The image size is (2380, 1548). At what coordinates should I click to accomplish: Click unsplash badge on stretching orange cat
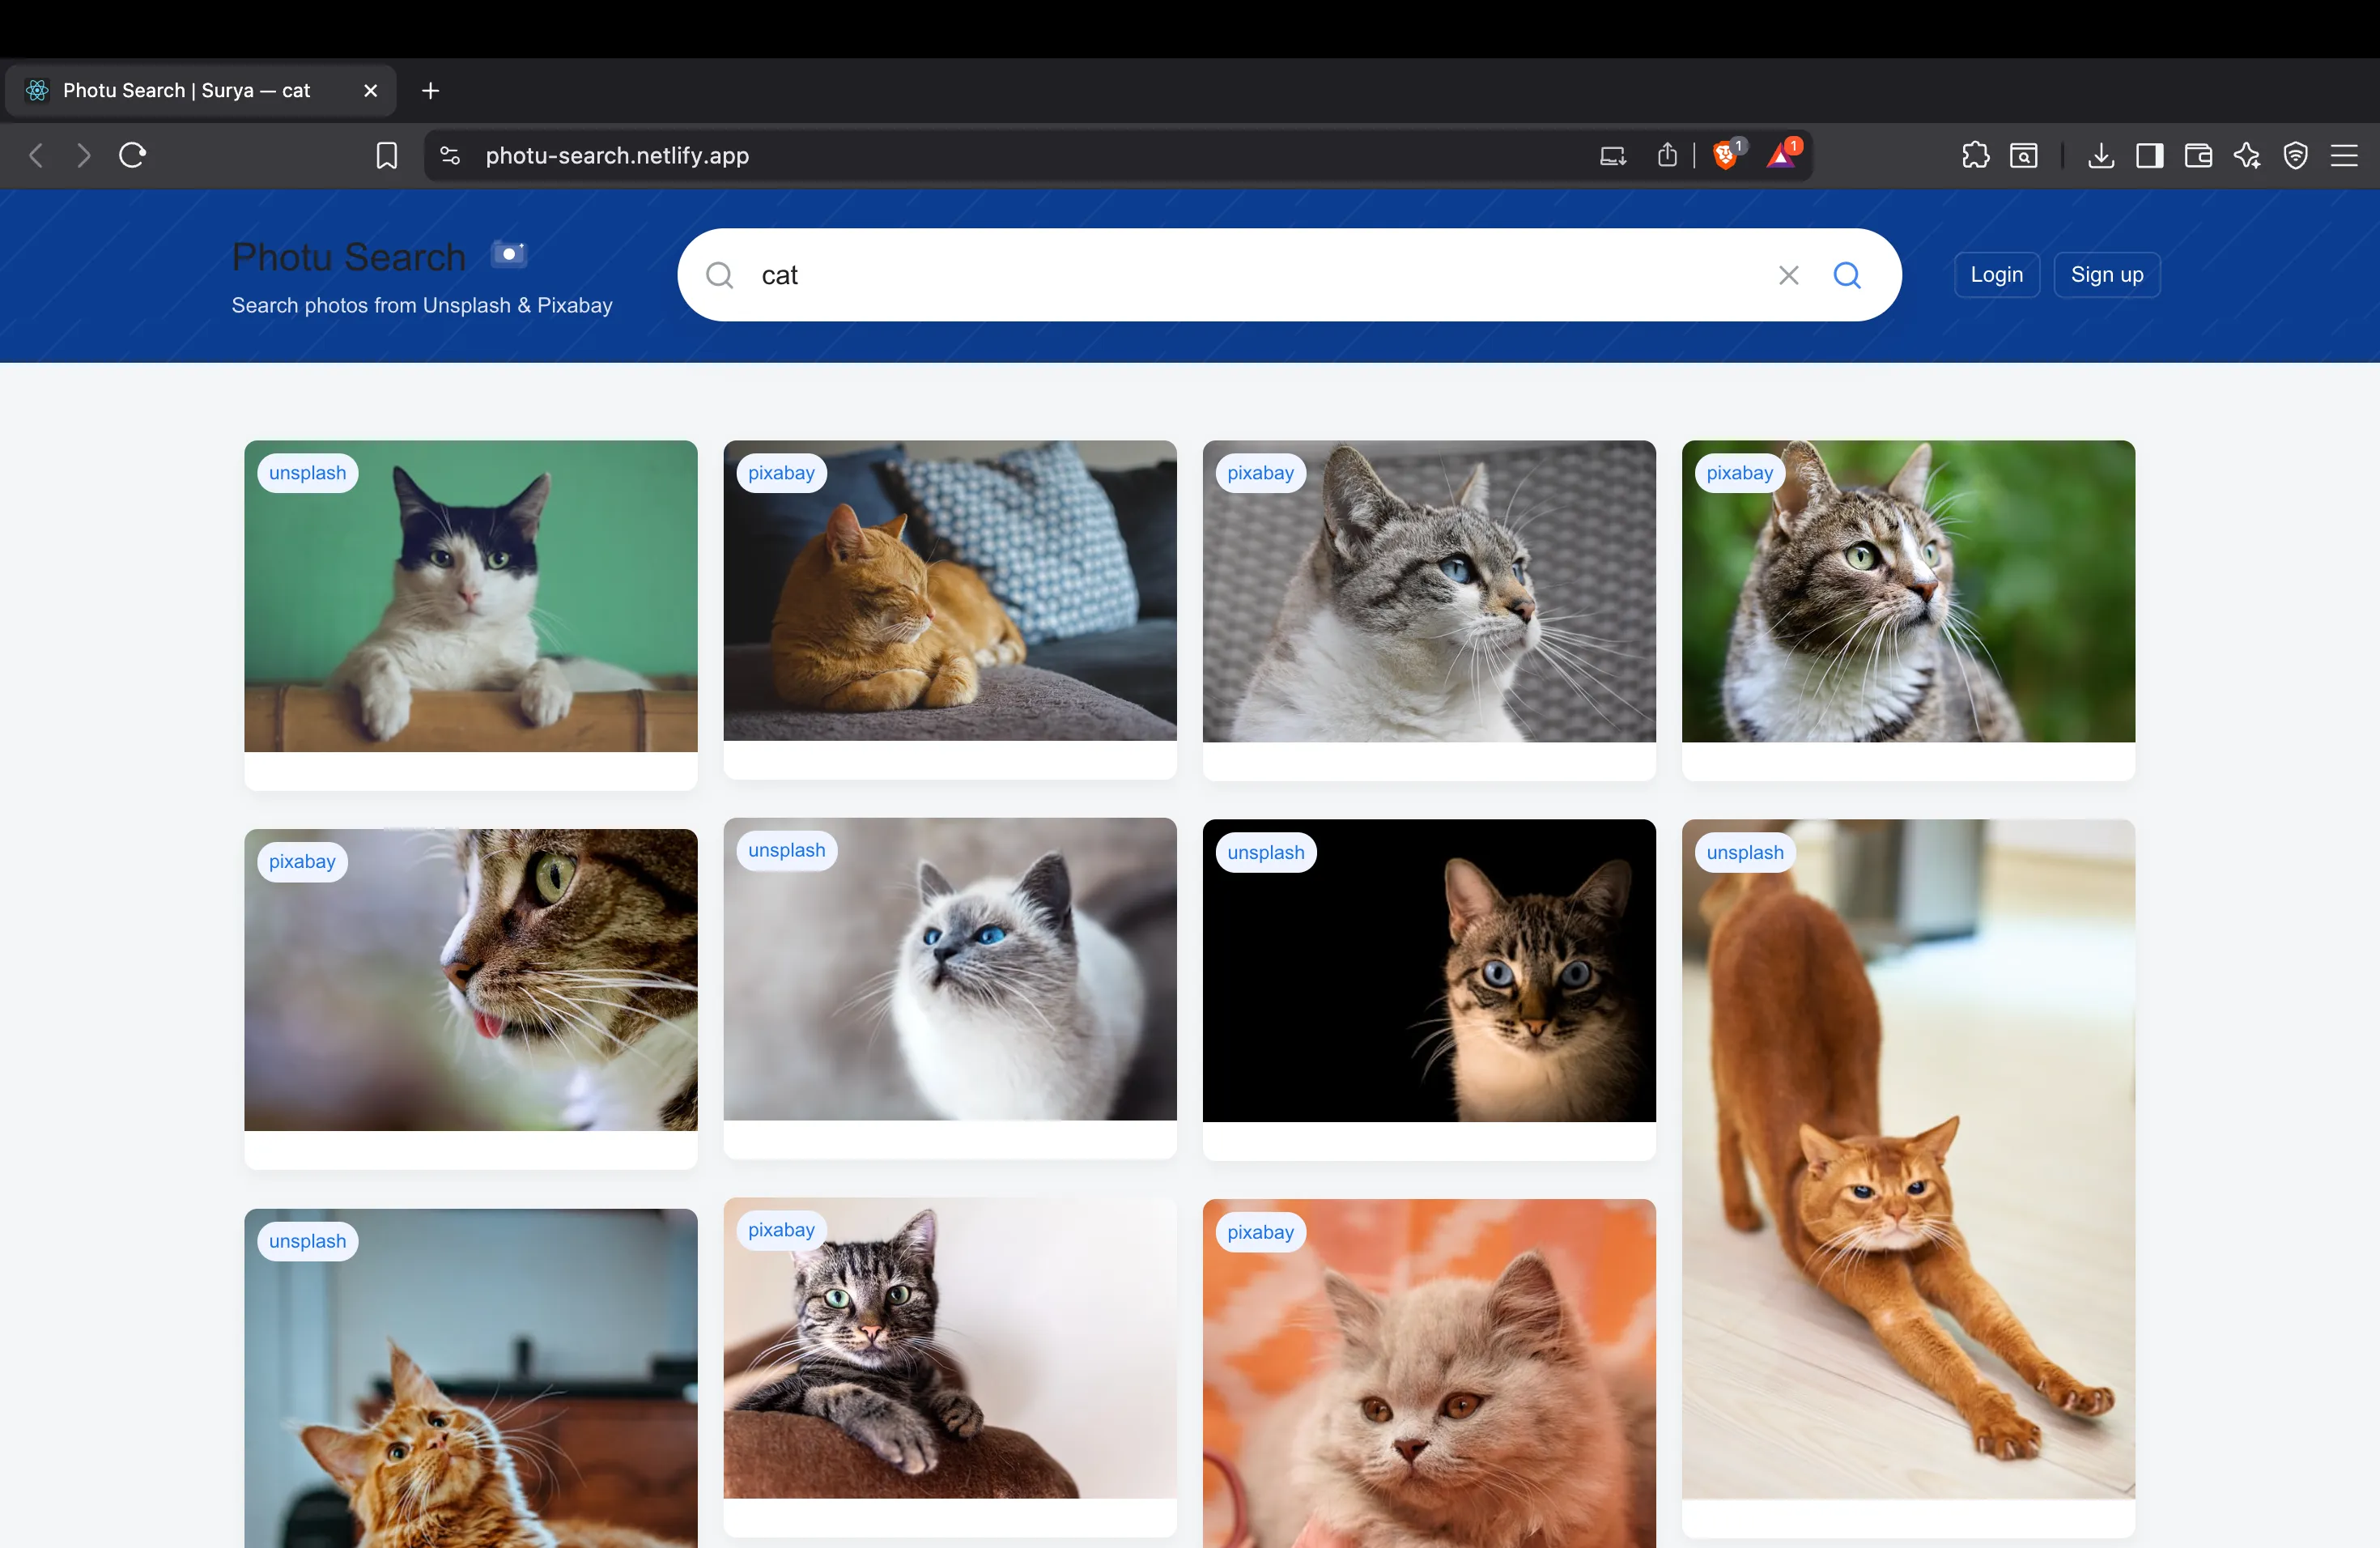click(x=1744, y=853)
